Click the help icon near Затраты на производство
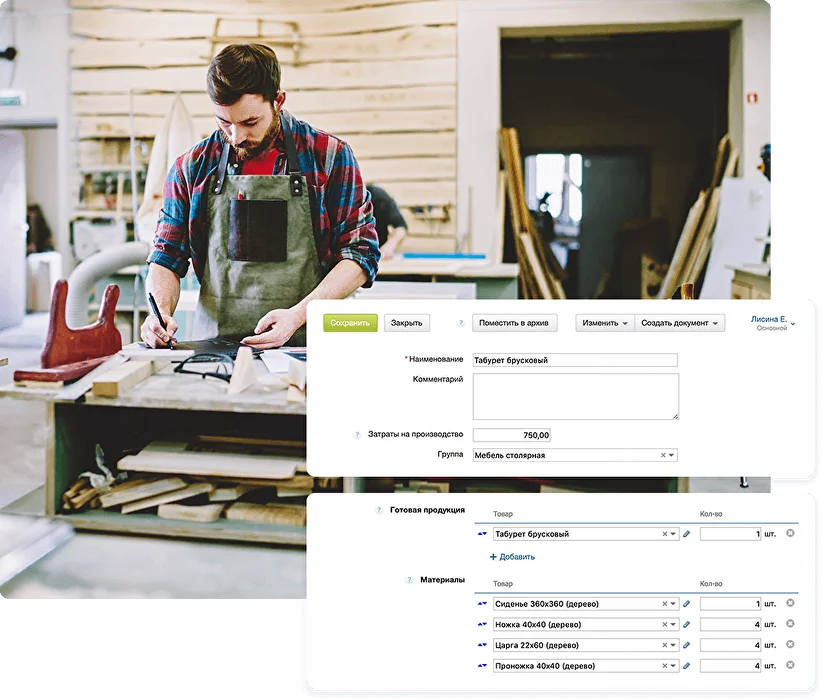822x700 pixels. pyautogui.click(x=357, y=435)
